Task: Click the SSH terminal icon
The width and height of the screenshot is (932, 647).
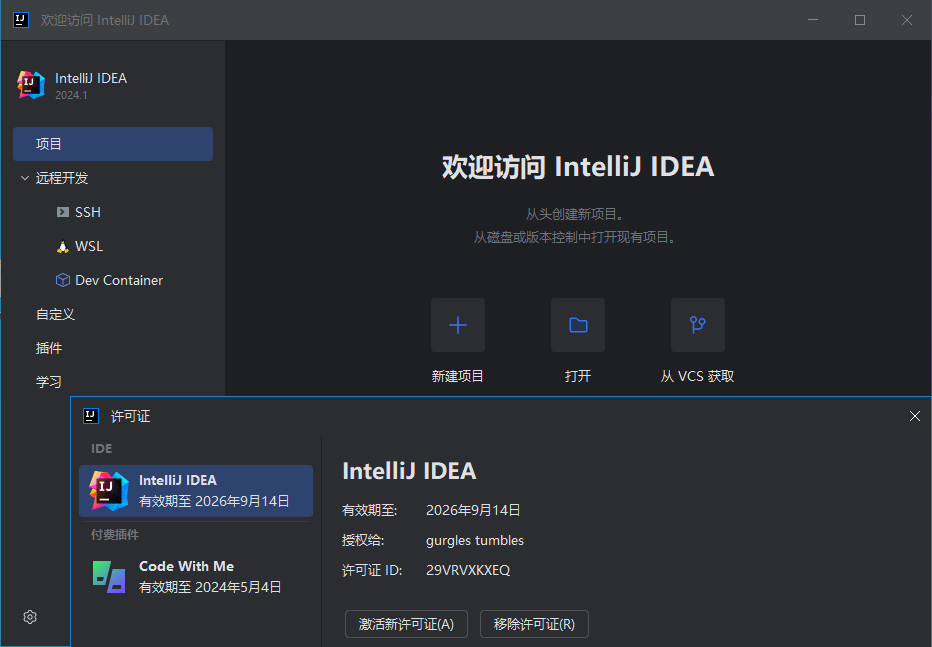Action: 63,212
